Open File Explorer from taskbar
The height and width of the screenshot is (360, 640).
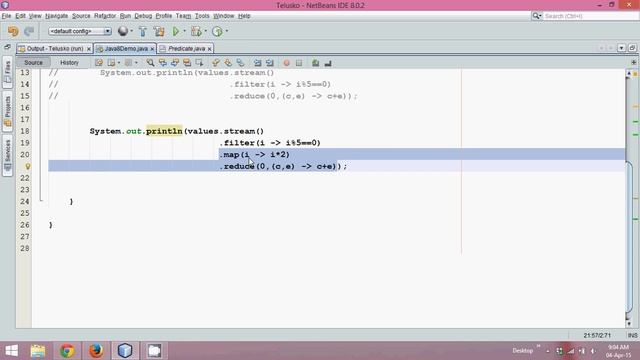pos(38,351)
